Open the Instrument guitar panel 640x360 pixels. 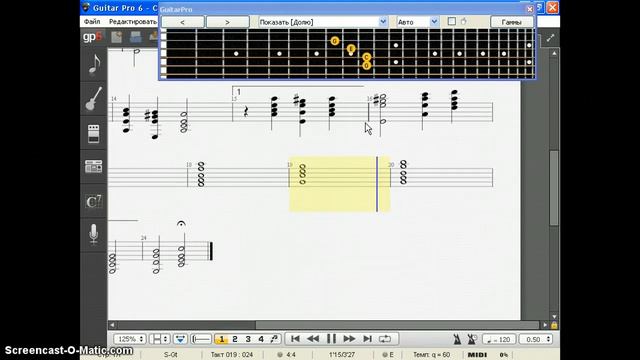[94, 99]
